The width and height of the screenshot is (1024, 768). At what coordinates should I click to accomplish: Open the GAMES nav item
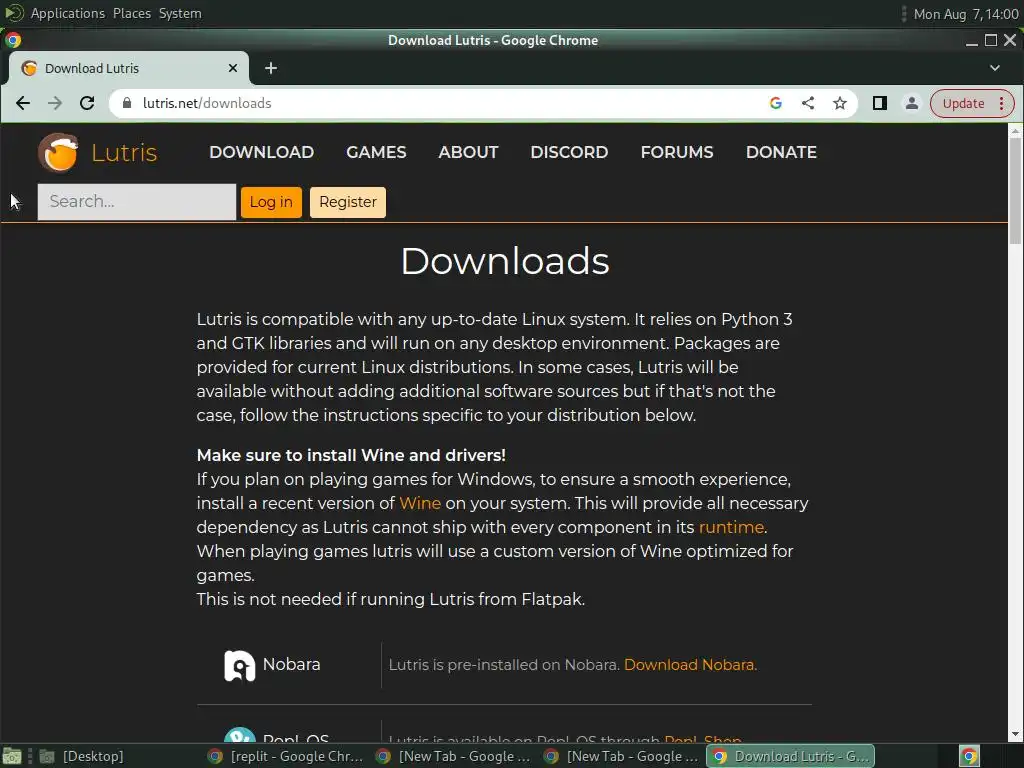click(x=376, y=152)
